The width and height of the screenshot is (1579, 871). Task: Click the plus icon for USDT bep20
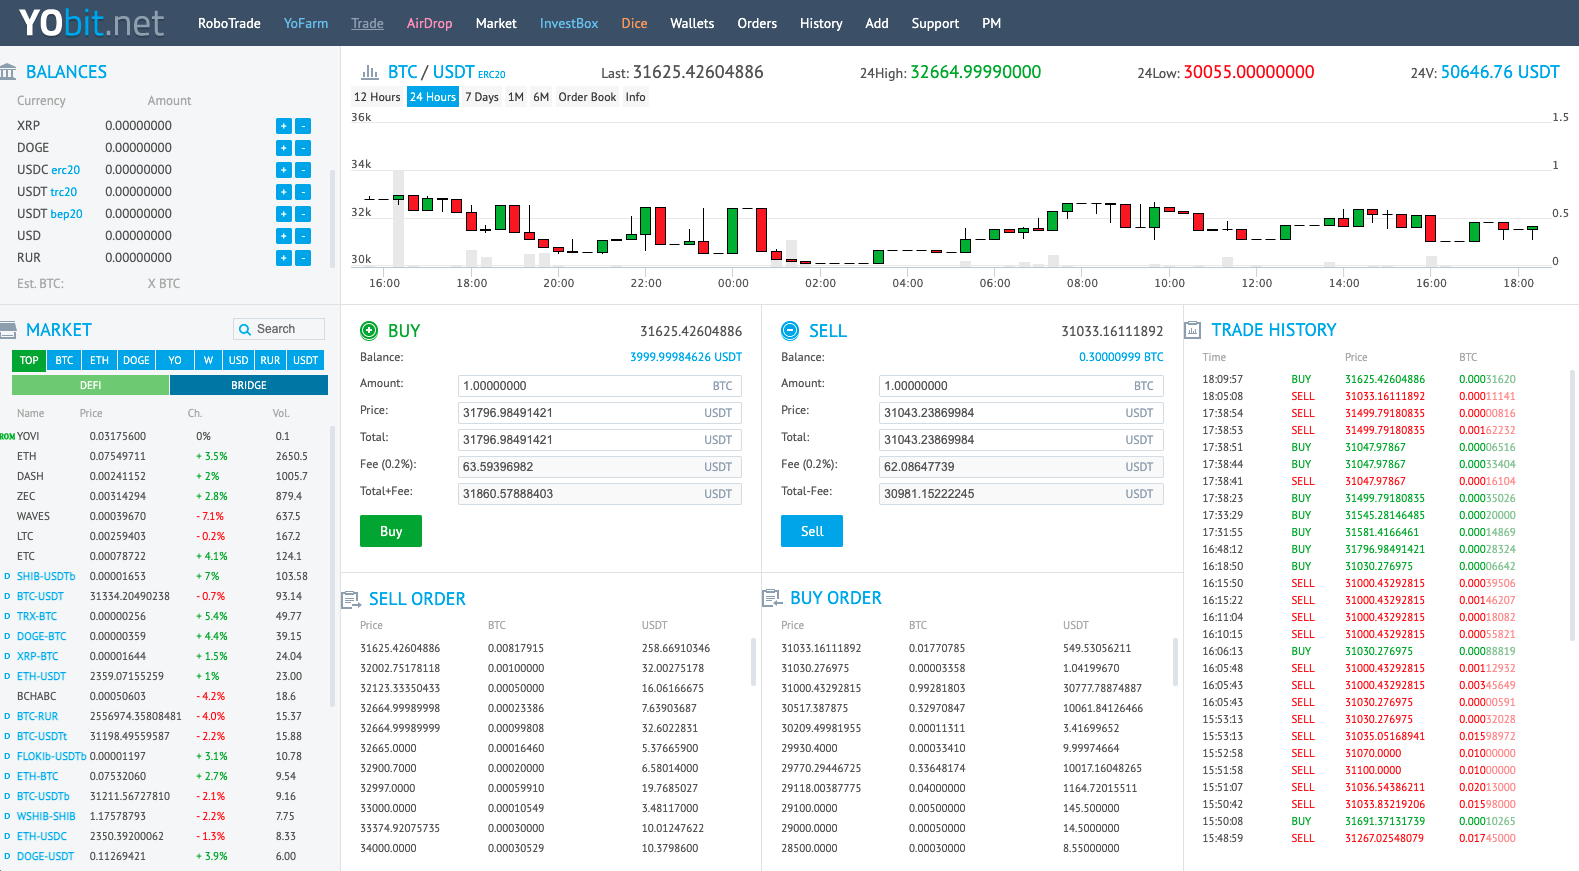pyautogui.click(x=284, y=214)
